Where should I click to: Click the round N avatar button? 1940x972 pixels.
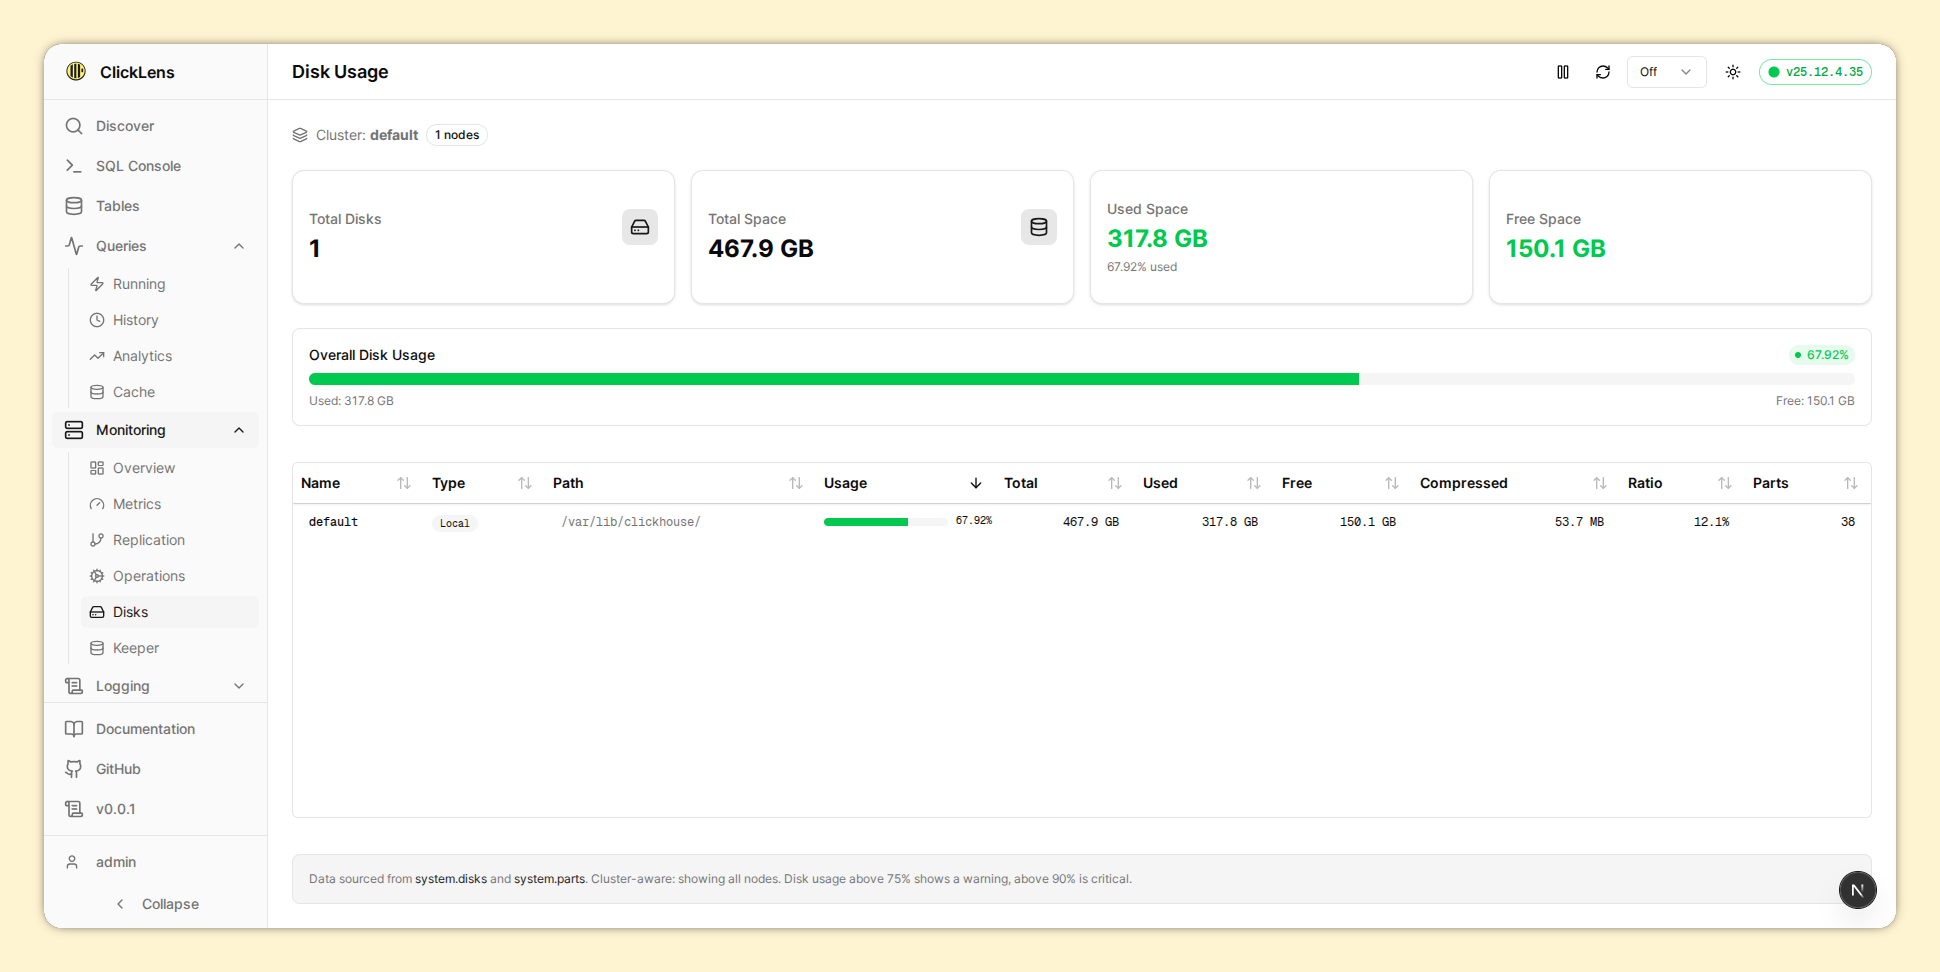click(x=1857, y=890)
